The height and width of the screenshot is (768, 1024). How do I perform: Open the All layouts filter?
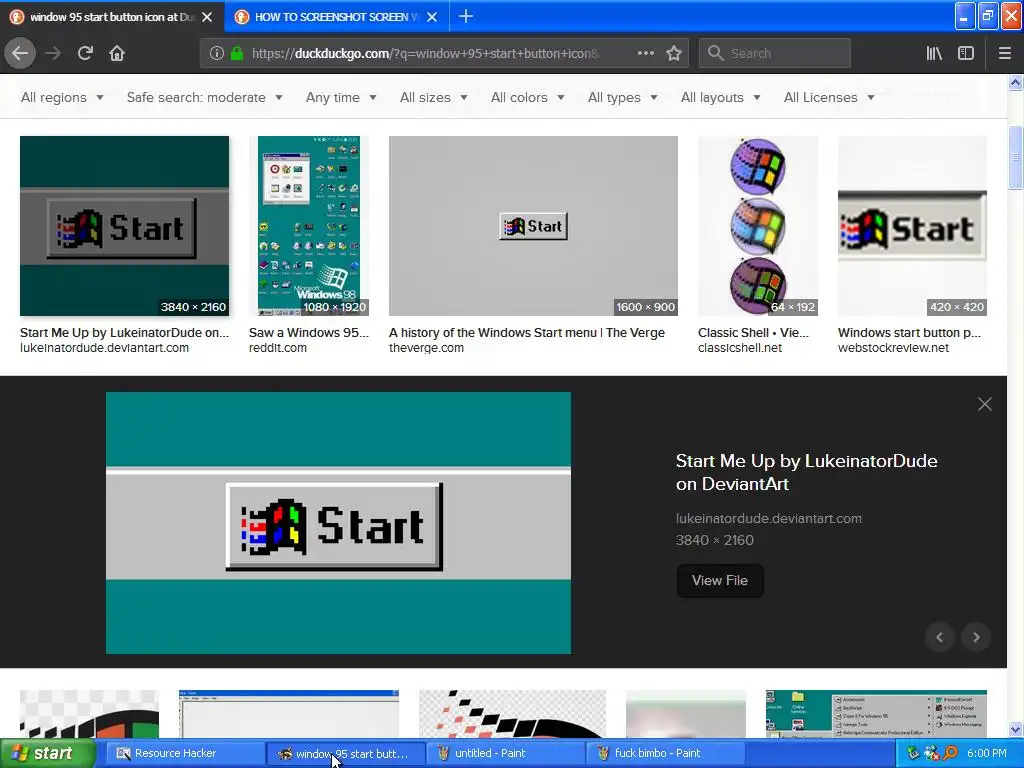[x=720, y=97]
